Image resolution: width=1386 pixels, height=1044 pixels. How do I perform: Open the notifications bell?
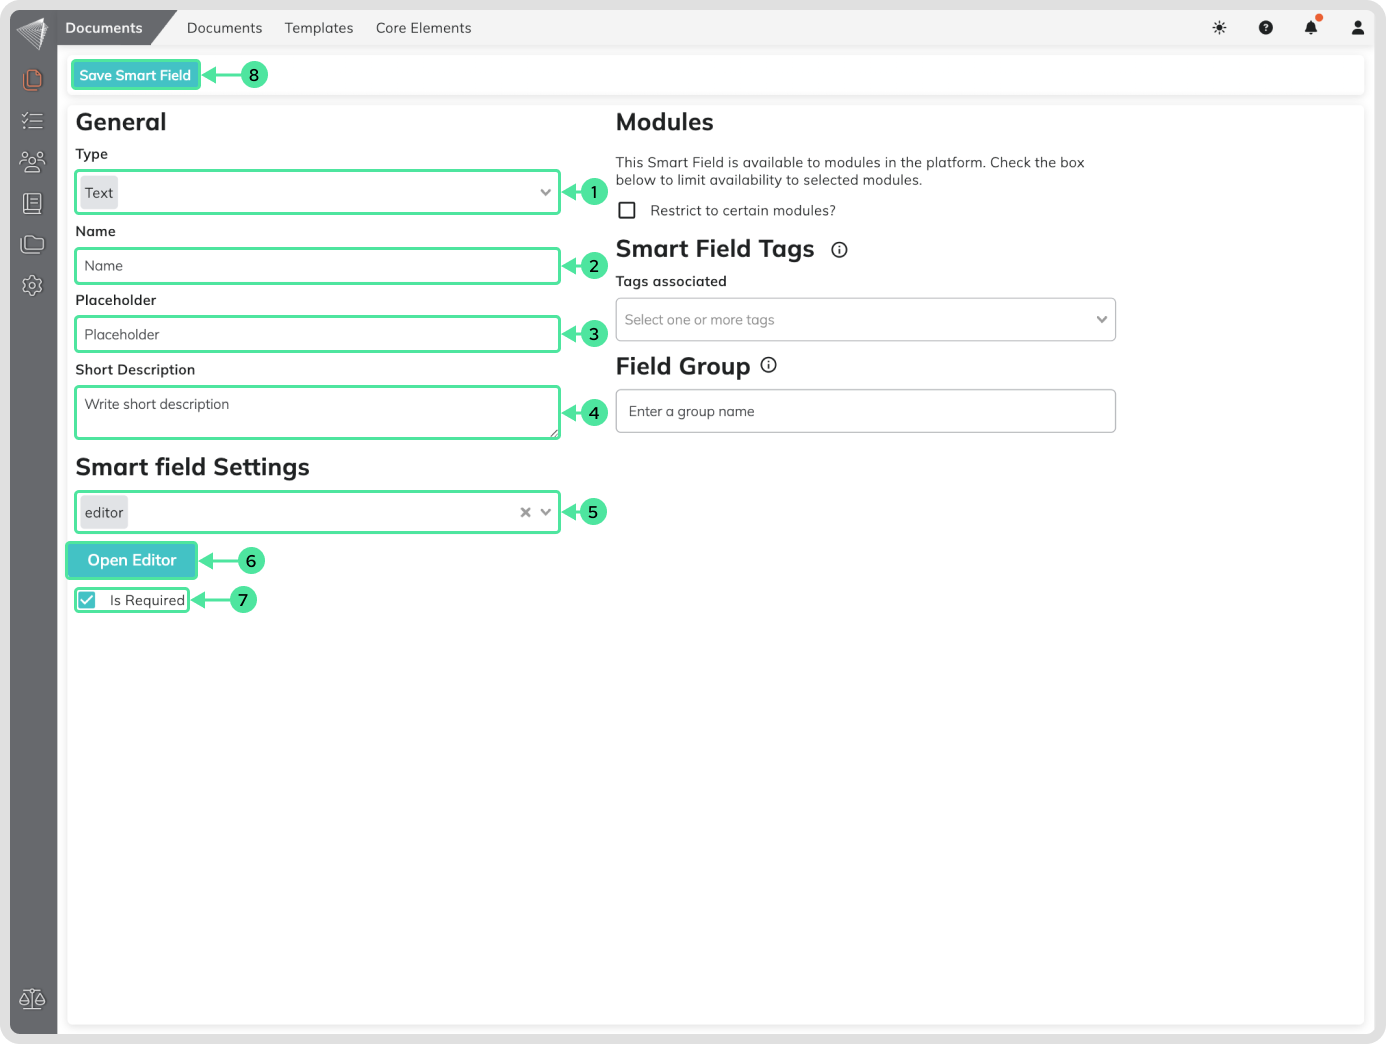pos(1311,28)
